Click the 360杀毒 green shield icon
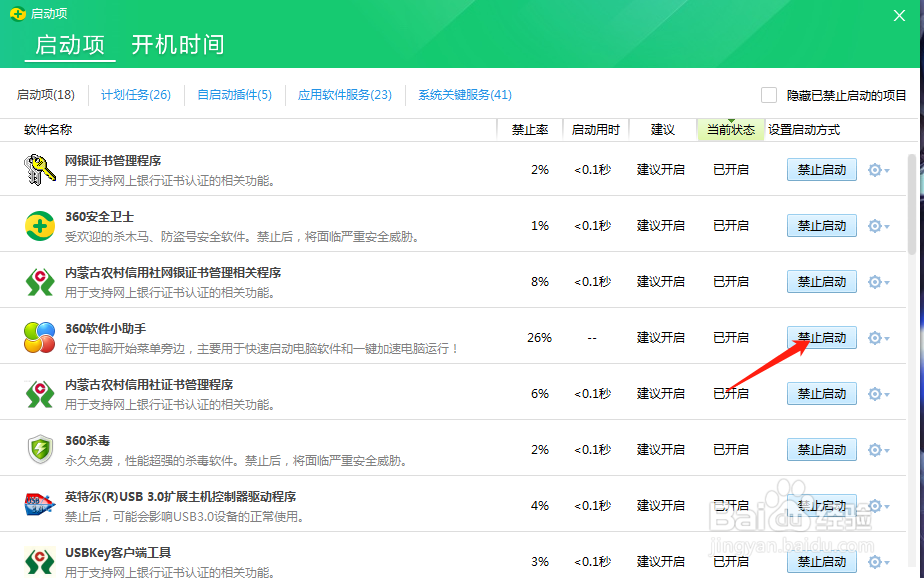Screen dimensions: 924x578 [40, 450]
